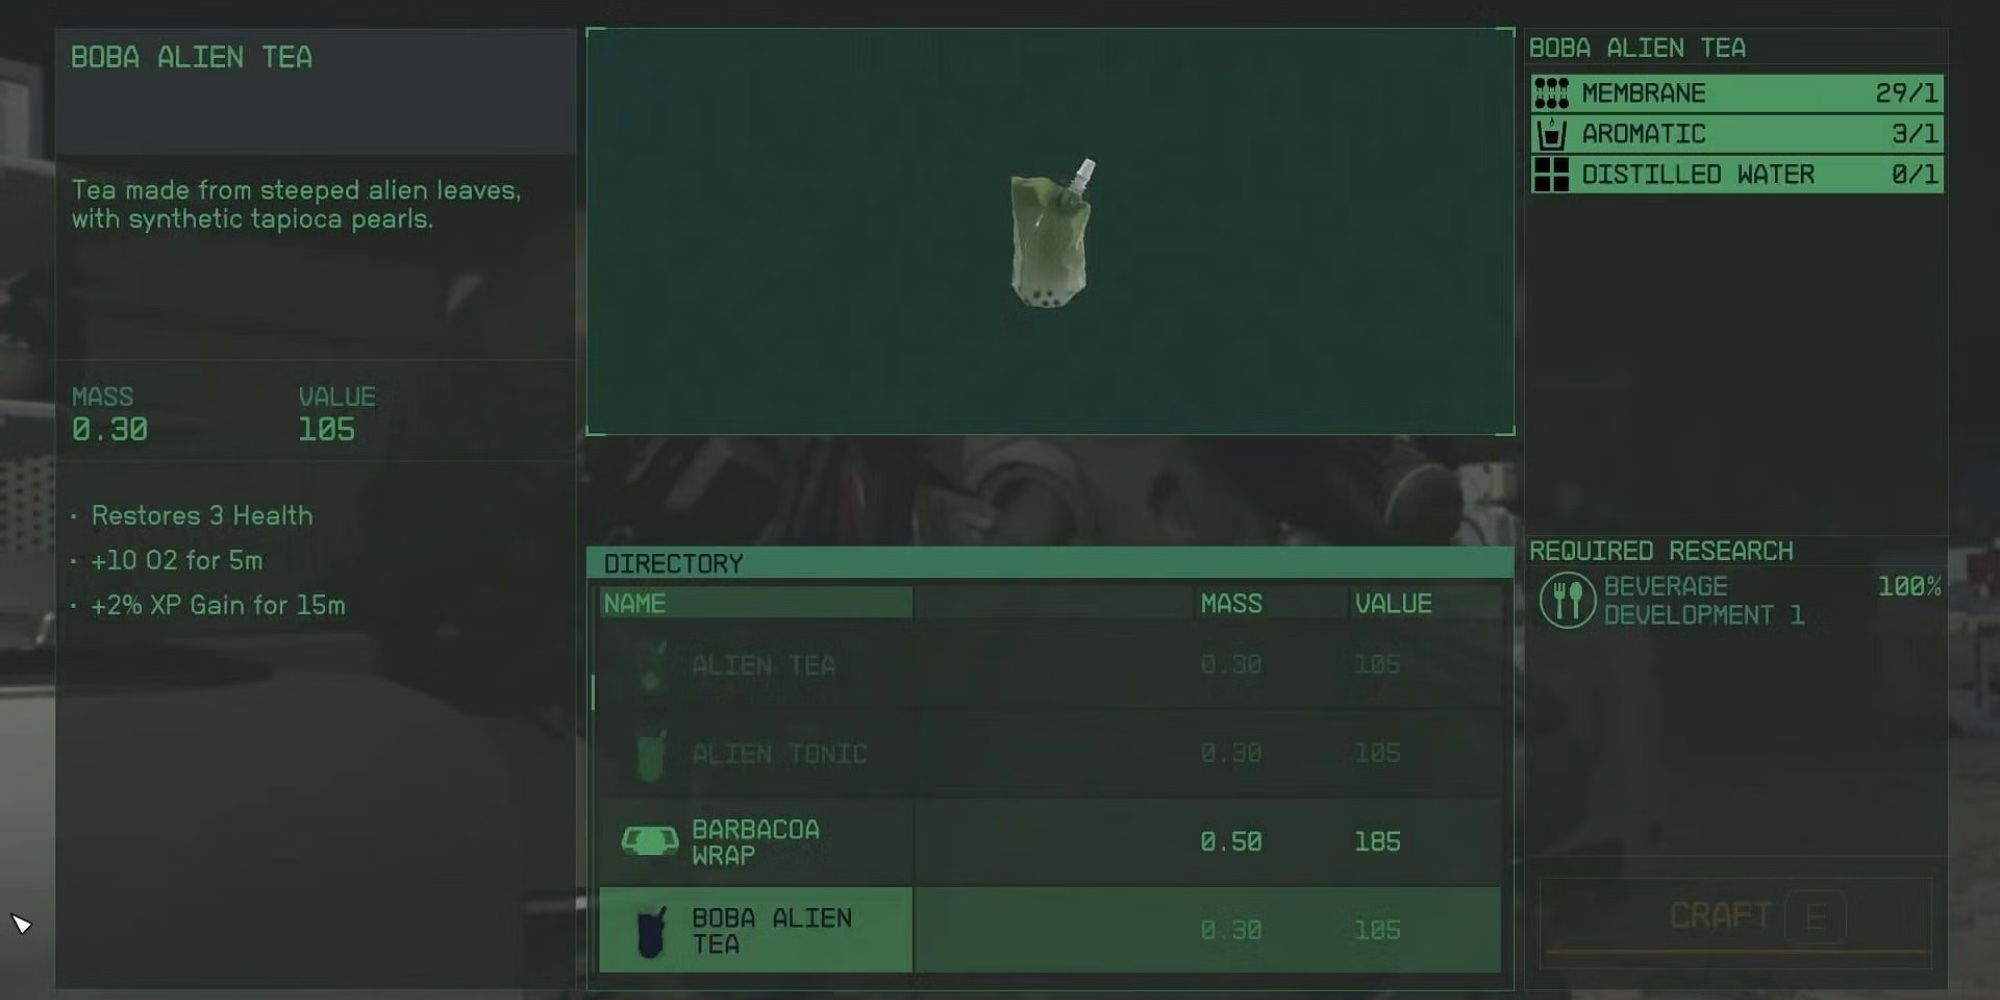Sort directory by the MASS column
This screenshot has height=1000, width=2000.
(1231, 603)
